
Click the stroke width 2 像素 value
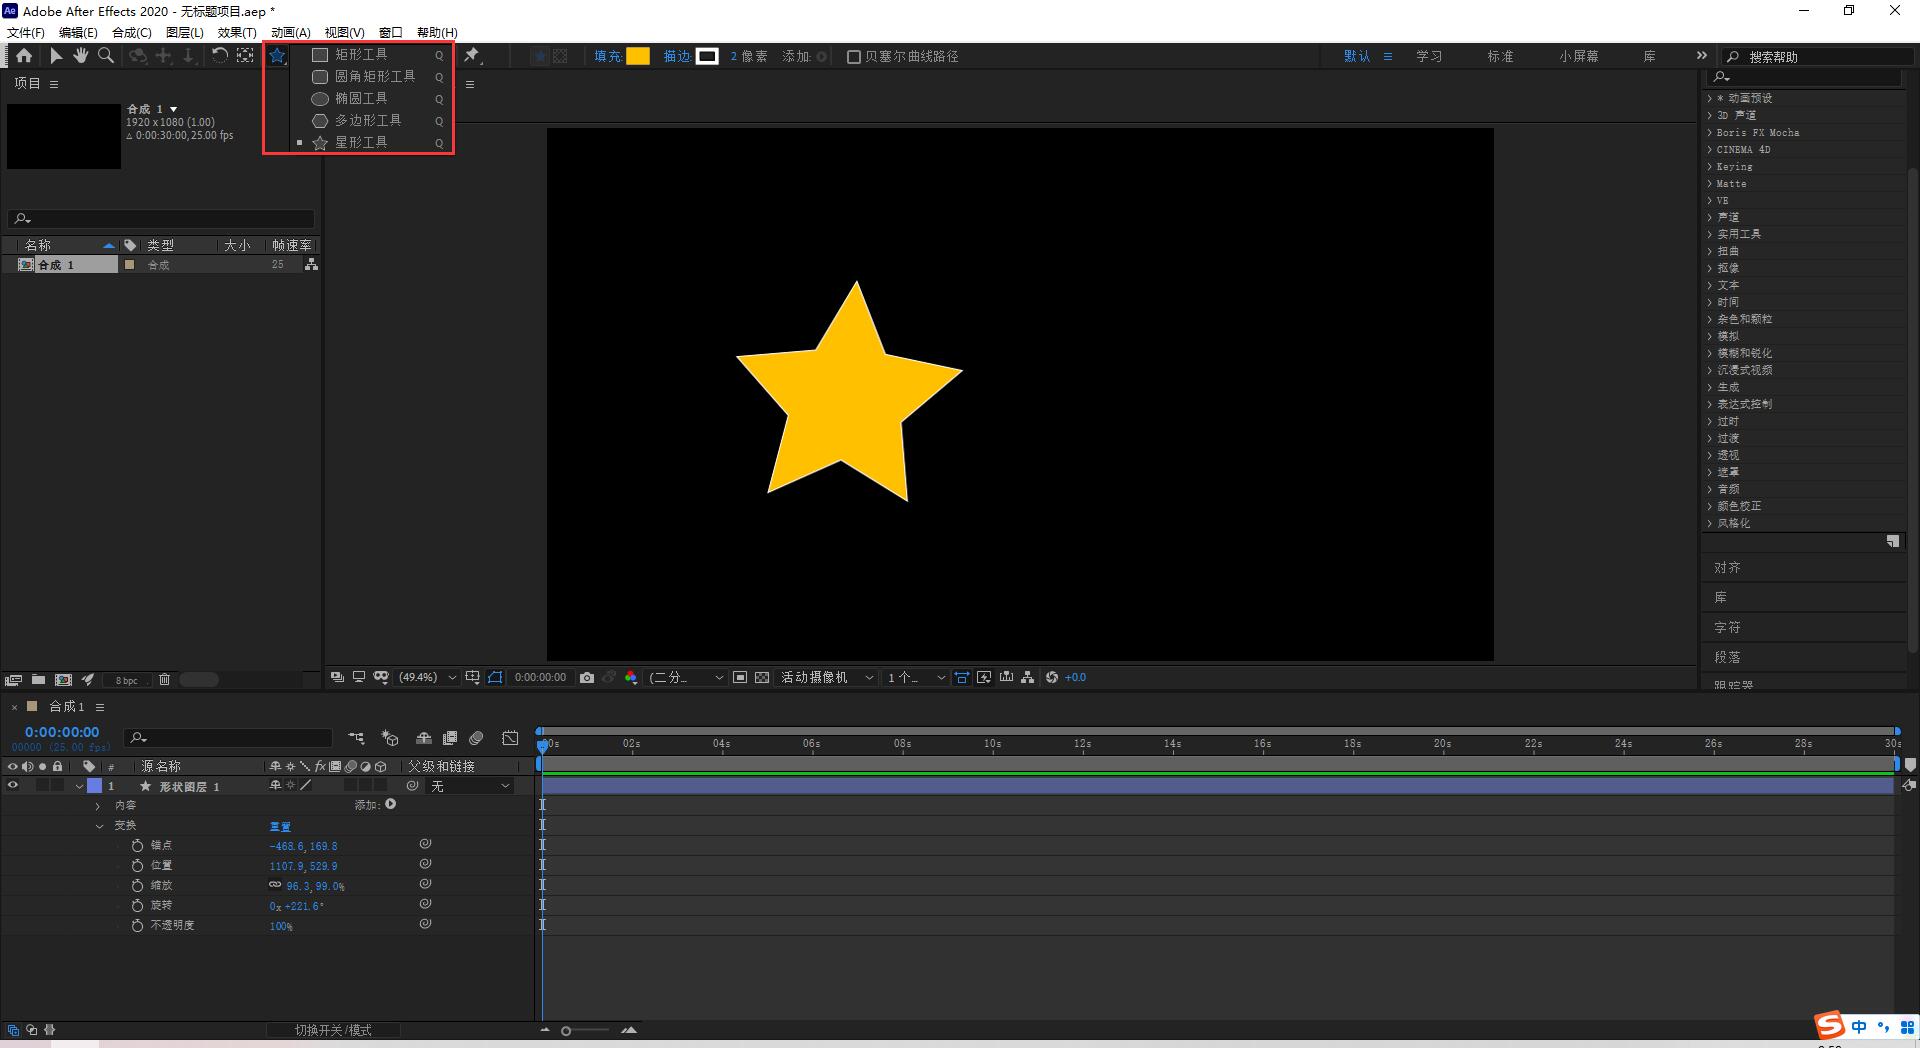coord(749,56)
